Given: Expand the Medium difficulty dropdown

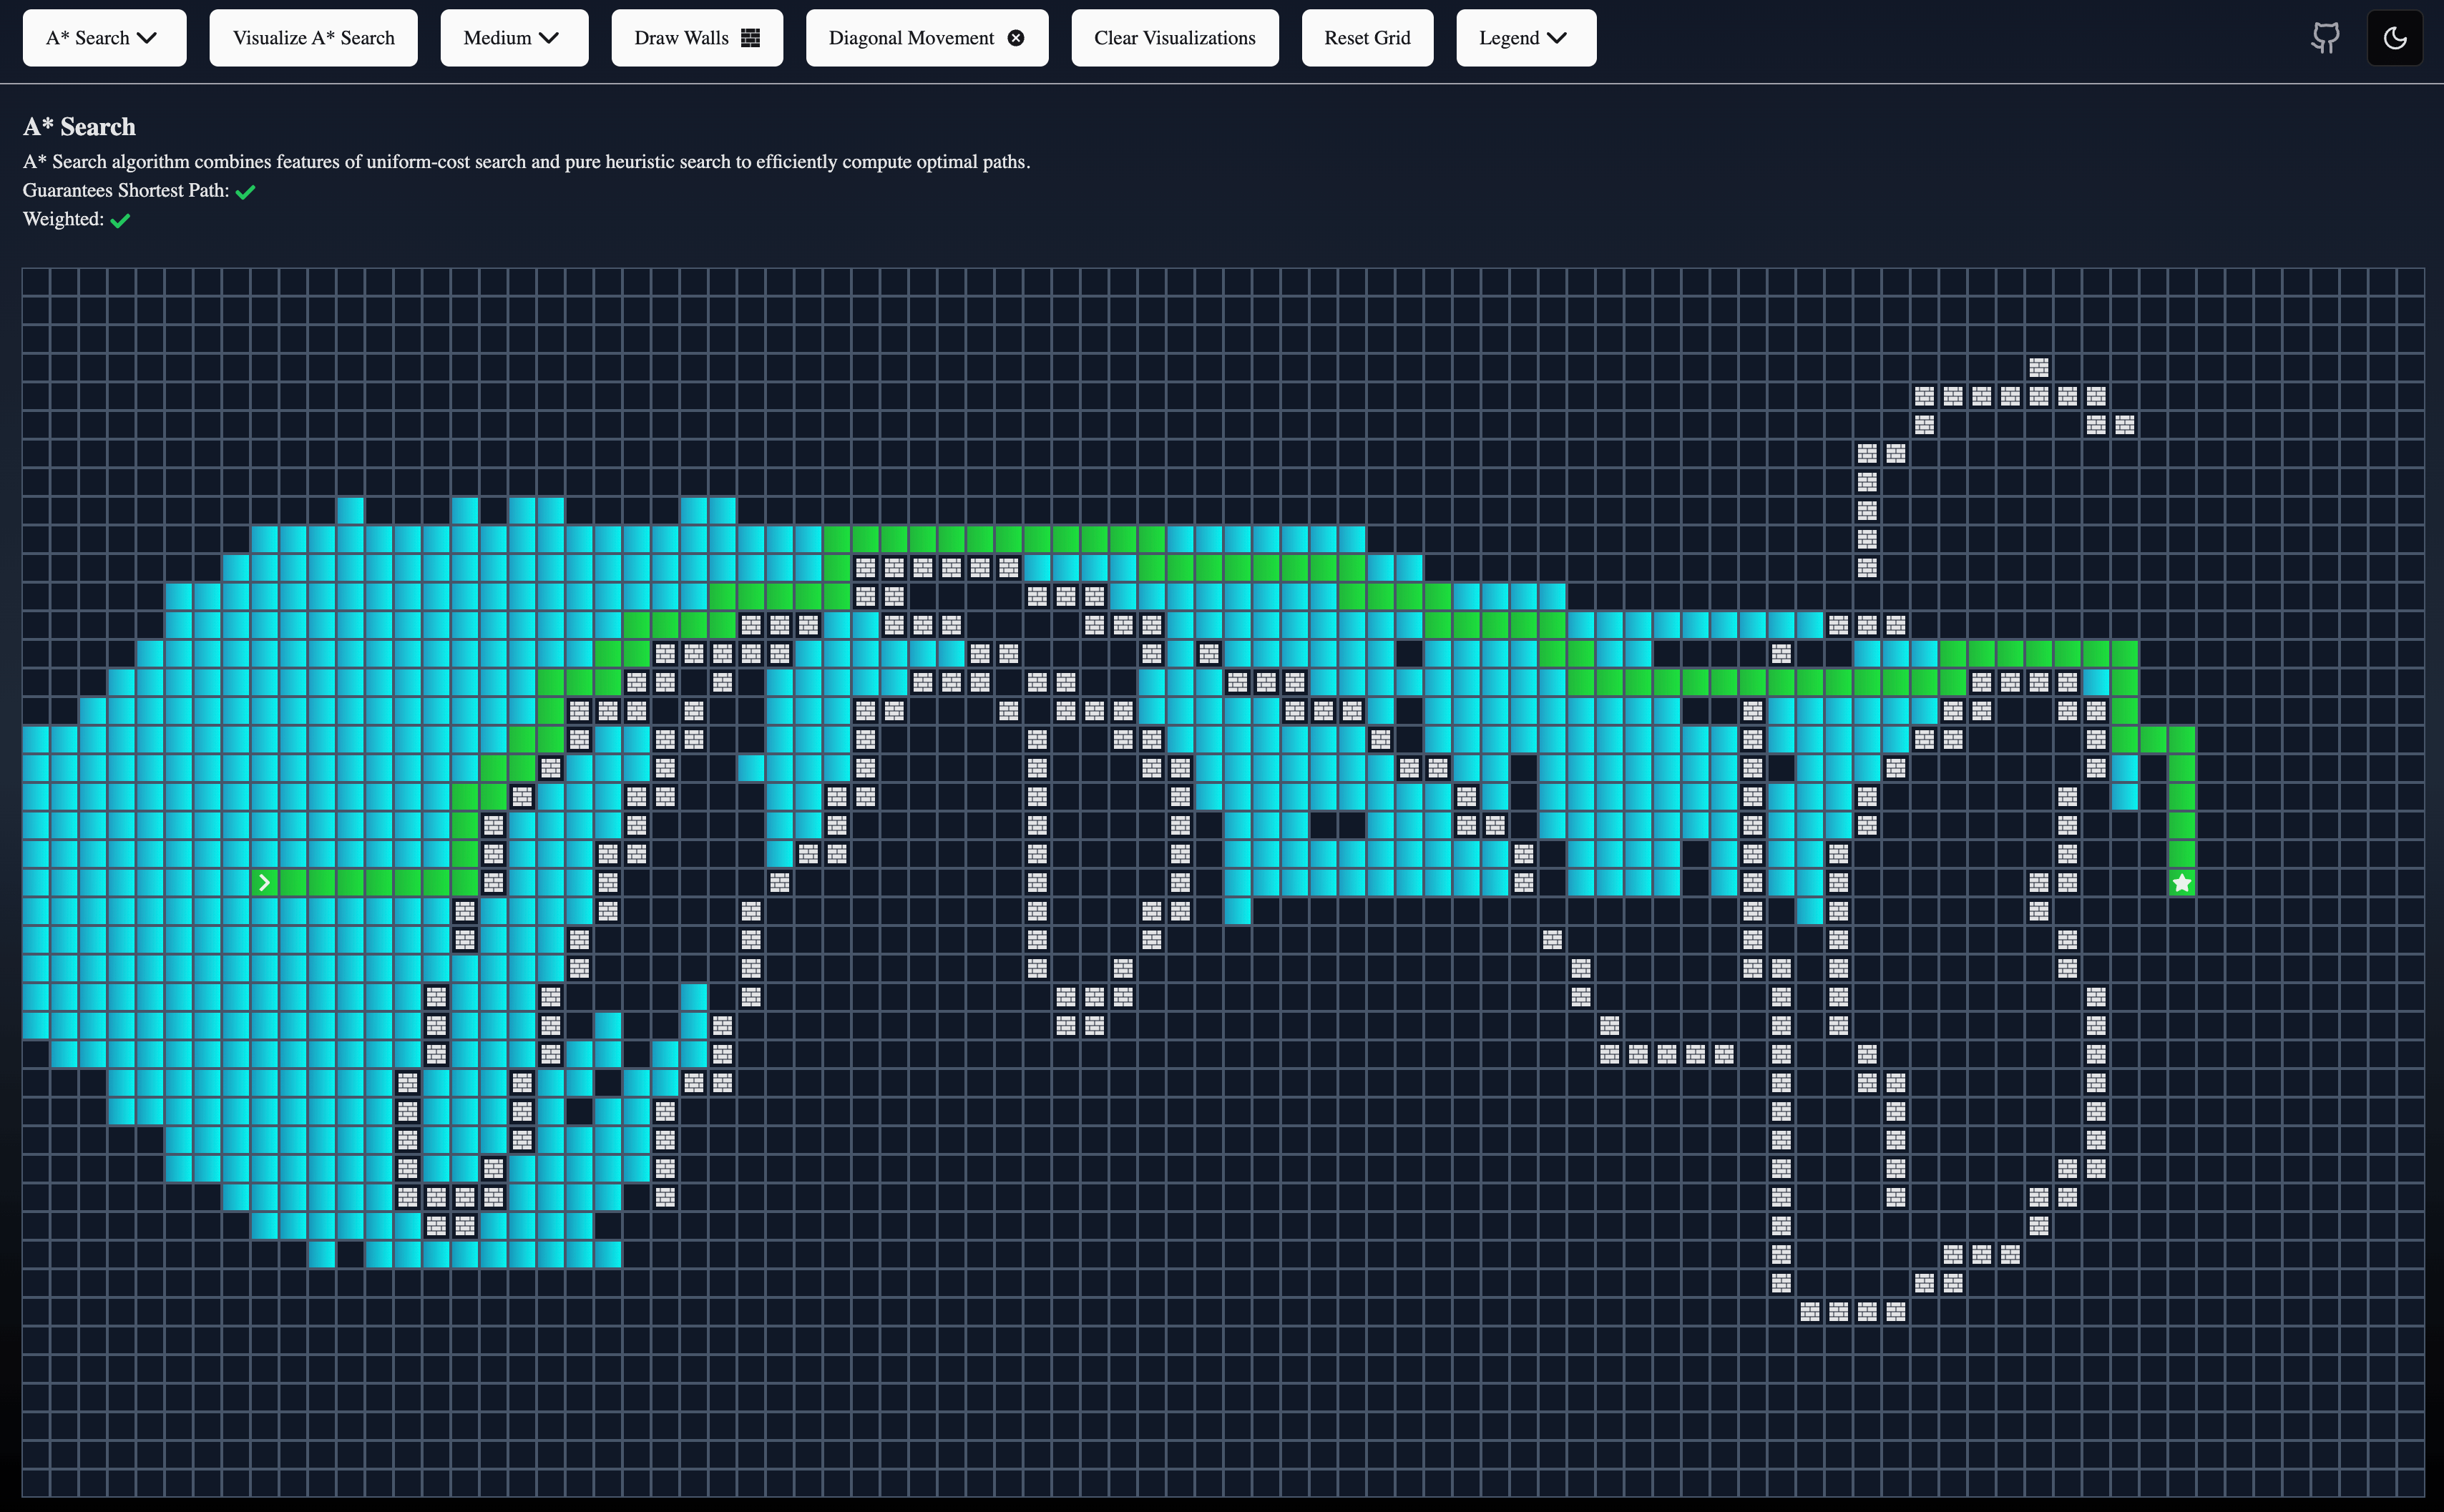Looking at the screenshot, I should tap(513, 36).
